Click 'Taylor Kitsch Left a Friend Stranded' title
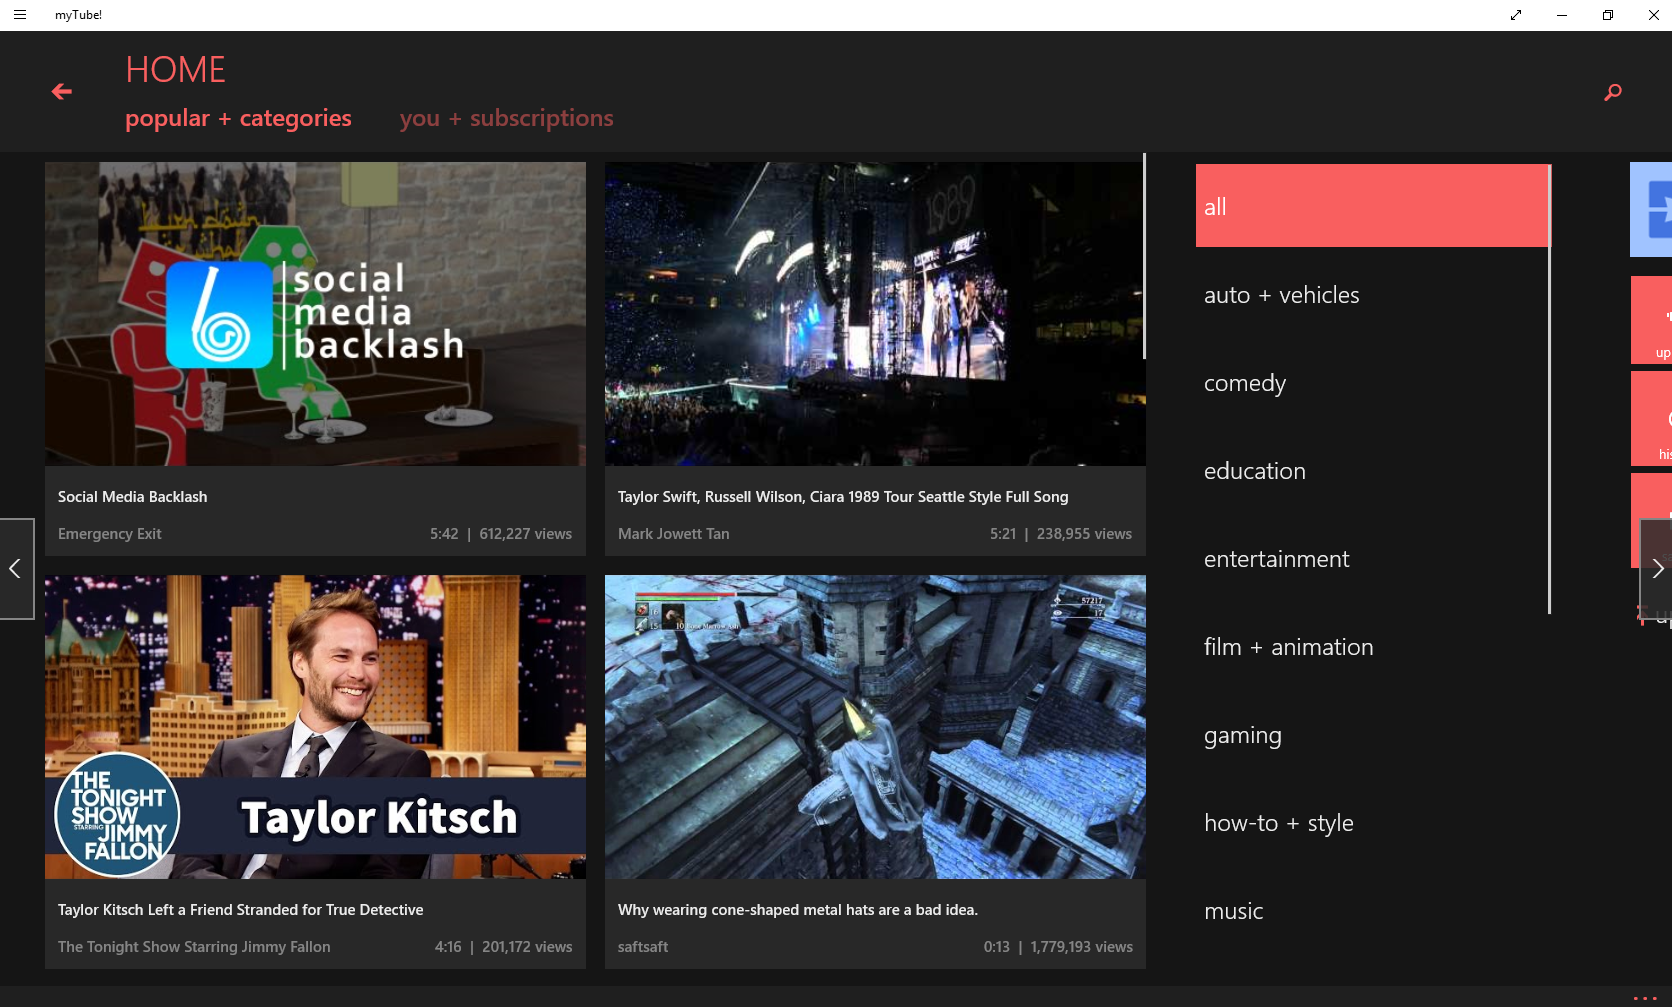This screenshot has height=1007, width=1672. 240,910
